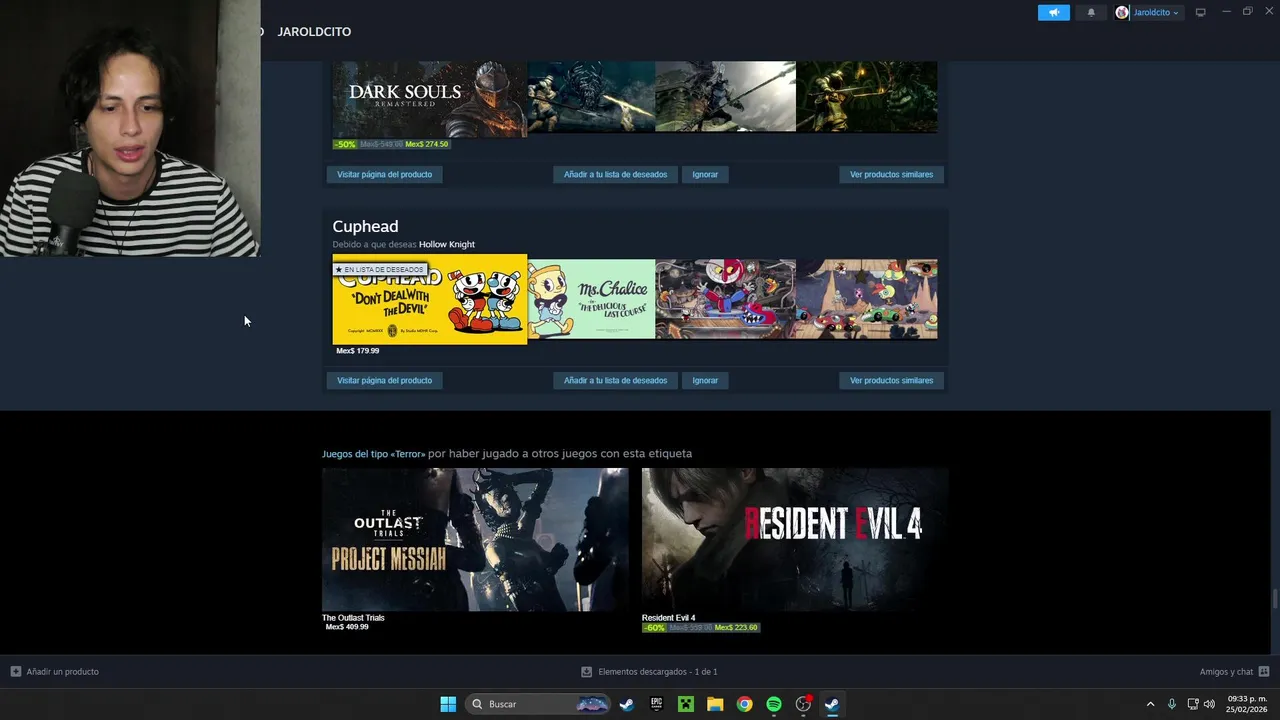This screenshot has width=1280, height=720.
Task: Open the JAROLDCITO menu tab
Action: click(314, 32)
